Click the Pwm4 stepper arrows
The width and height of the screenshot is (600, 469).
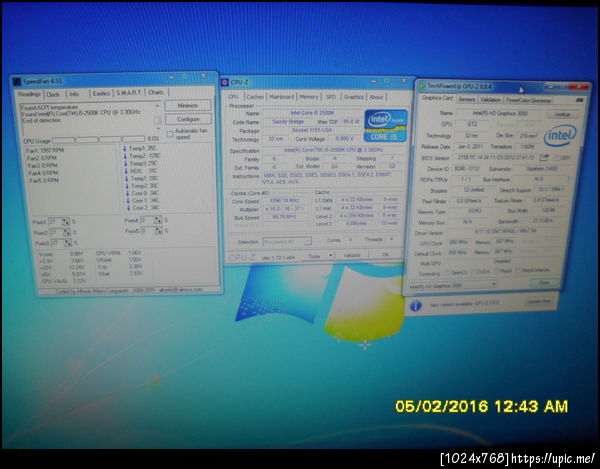click(x=158, y=220)
